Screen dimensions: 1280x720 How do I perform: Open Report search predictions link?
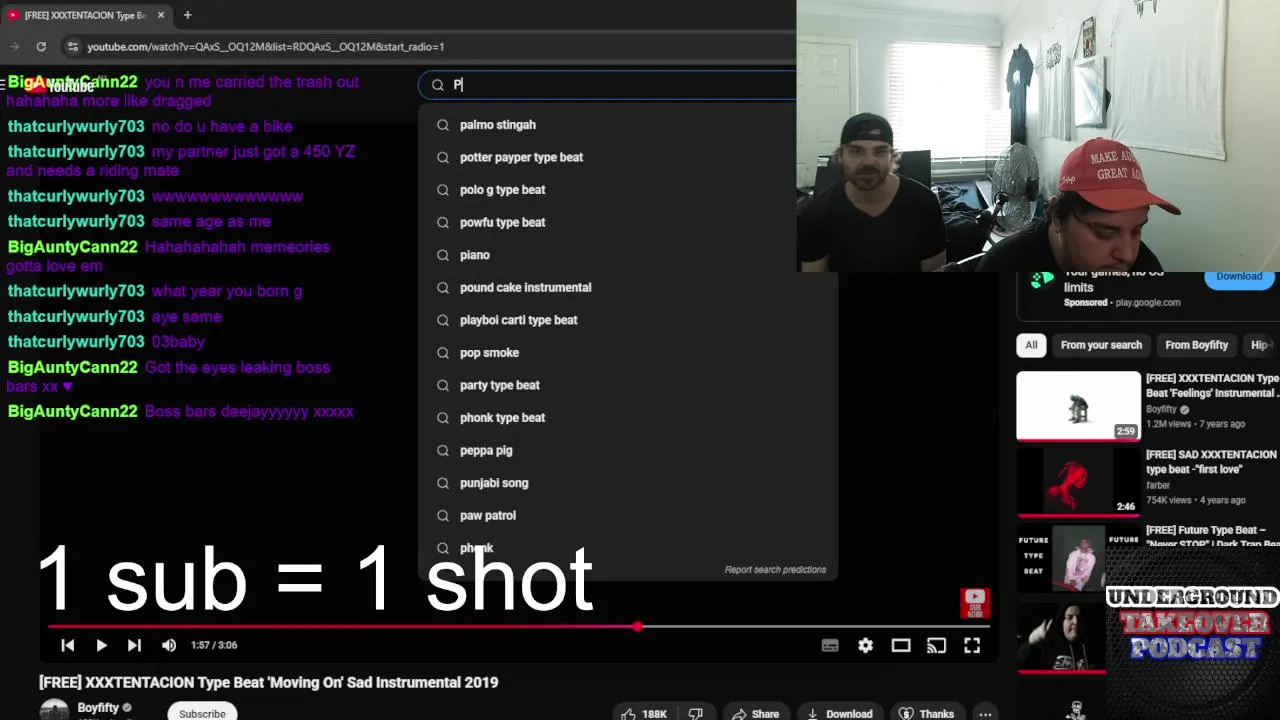click(775, 569)
